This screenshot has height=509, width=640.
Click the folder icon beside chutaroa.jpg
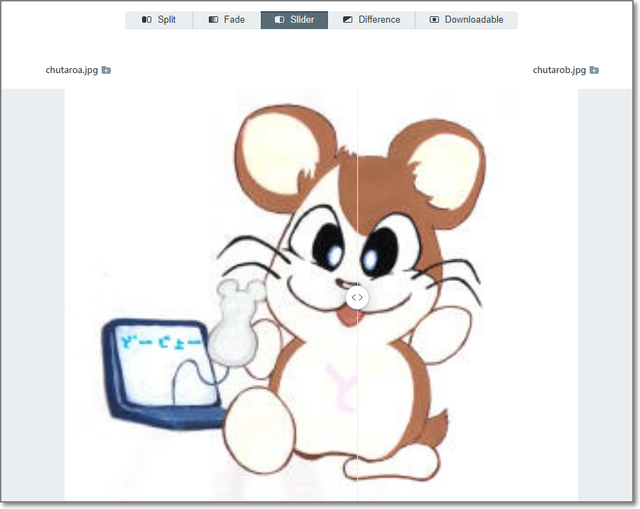click(106, 71)
